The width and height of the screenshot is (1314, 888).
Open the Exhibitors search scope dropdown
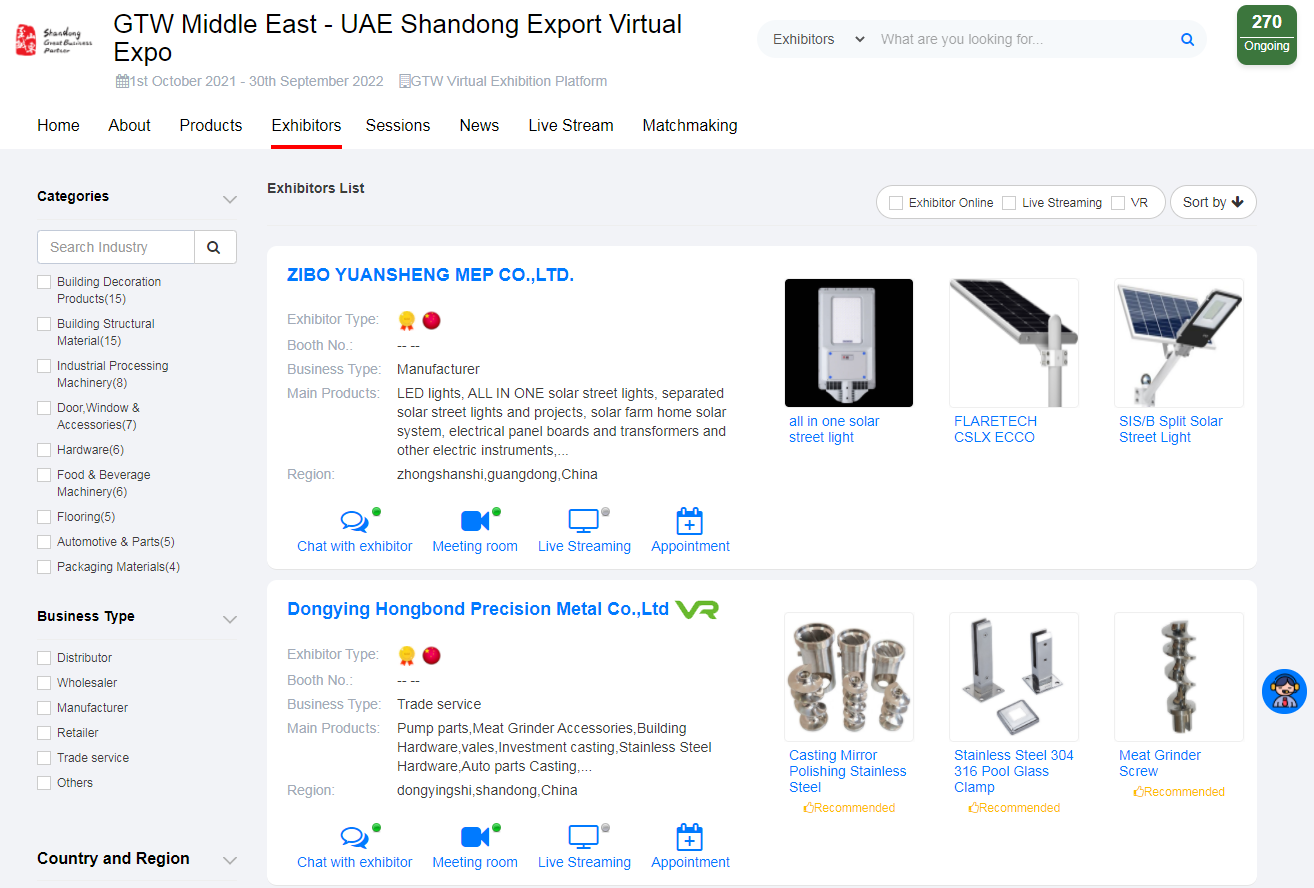tap(819, 40)
